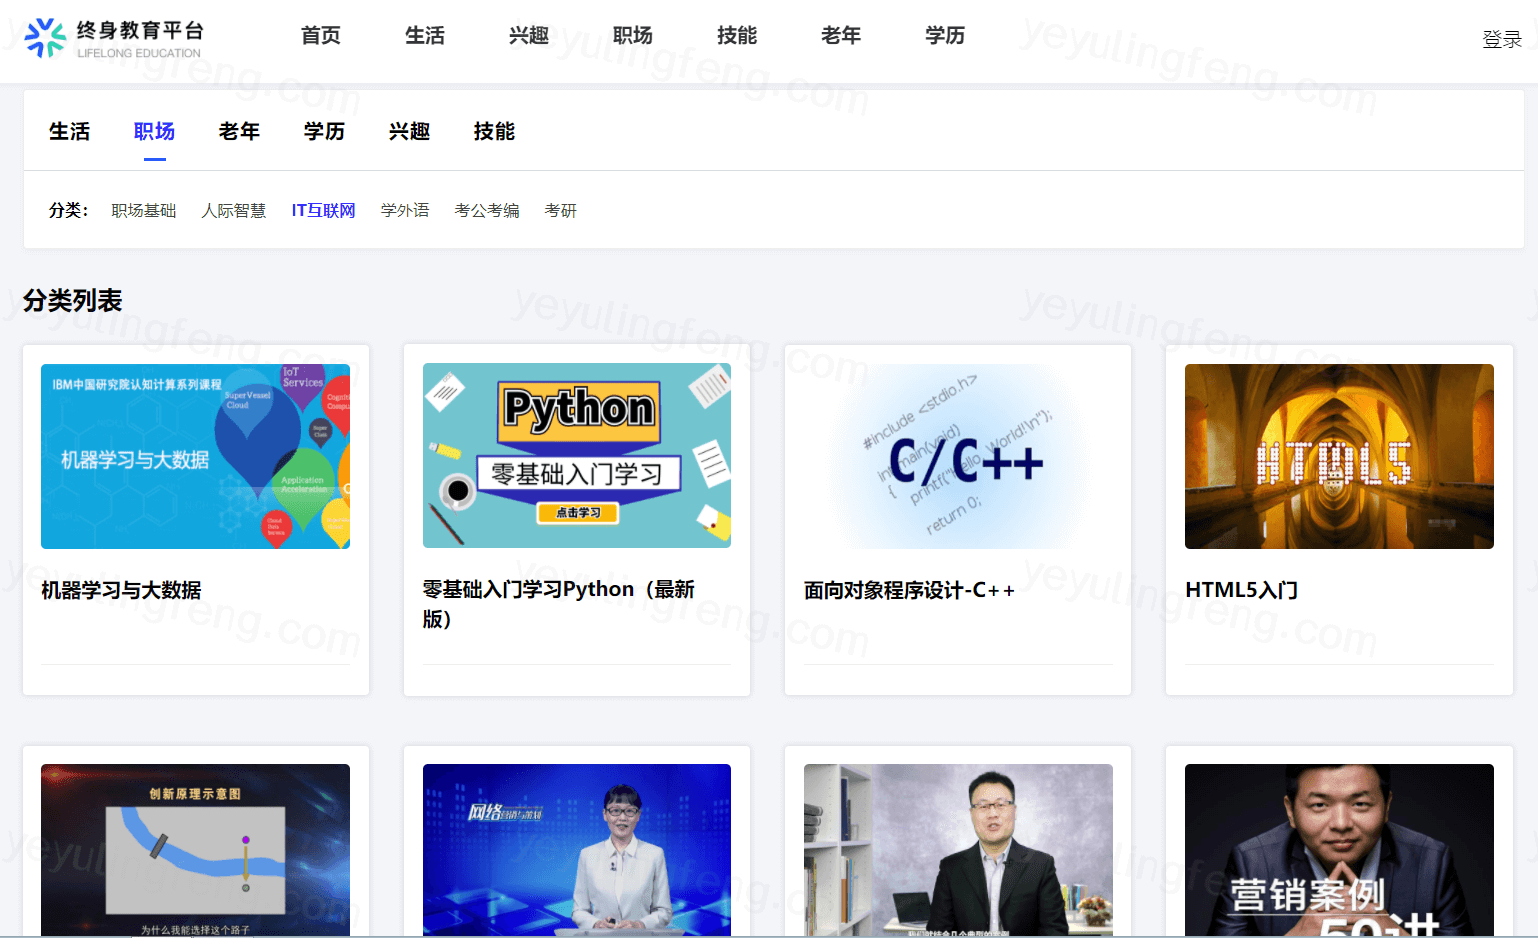
Task: Click the 零基础入门学习Python（最新版）title
Action: pos(559,604)
